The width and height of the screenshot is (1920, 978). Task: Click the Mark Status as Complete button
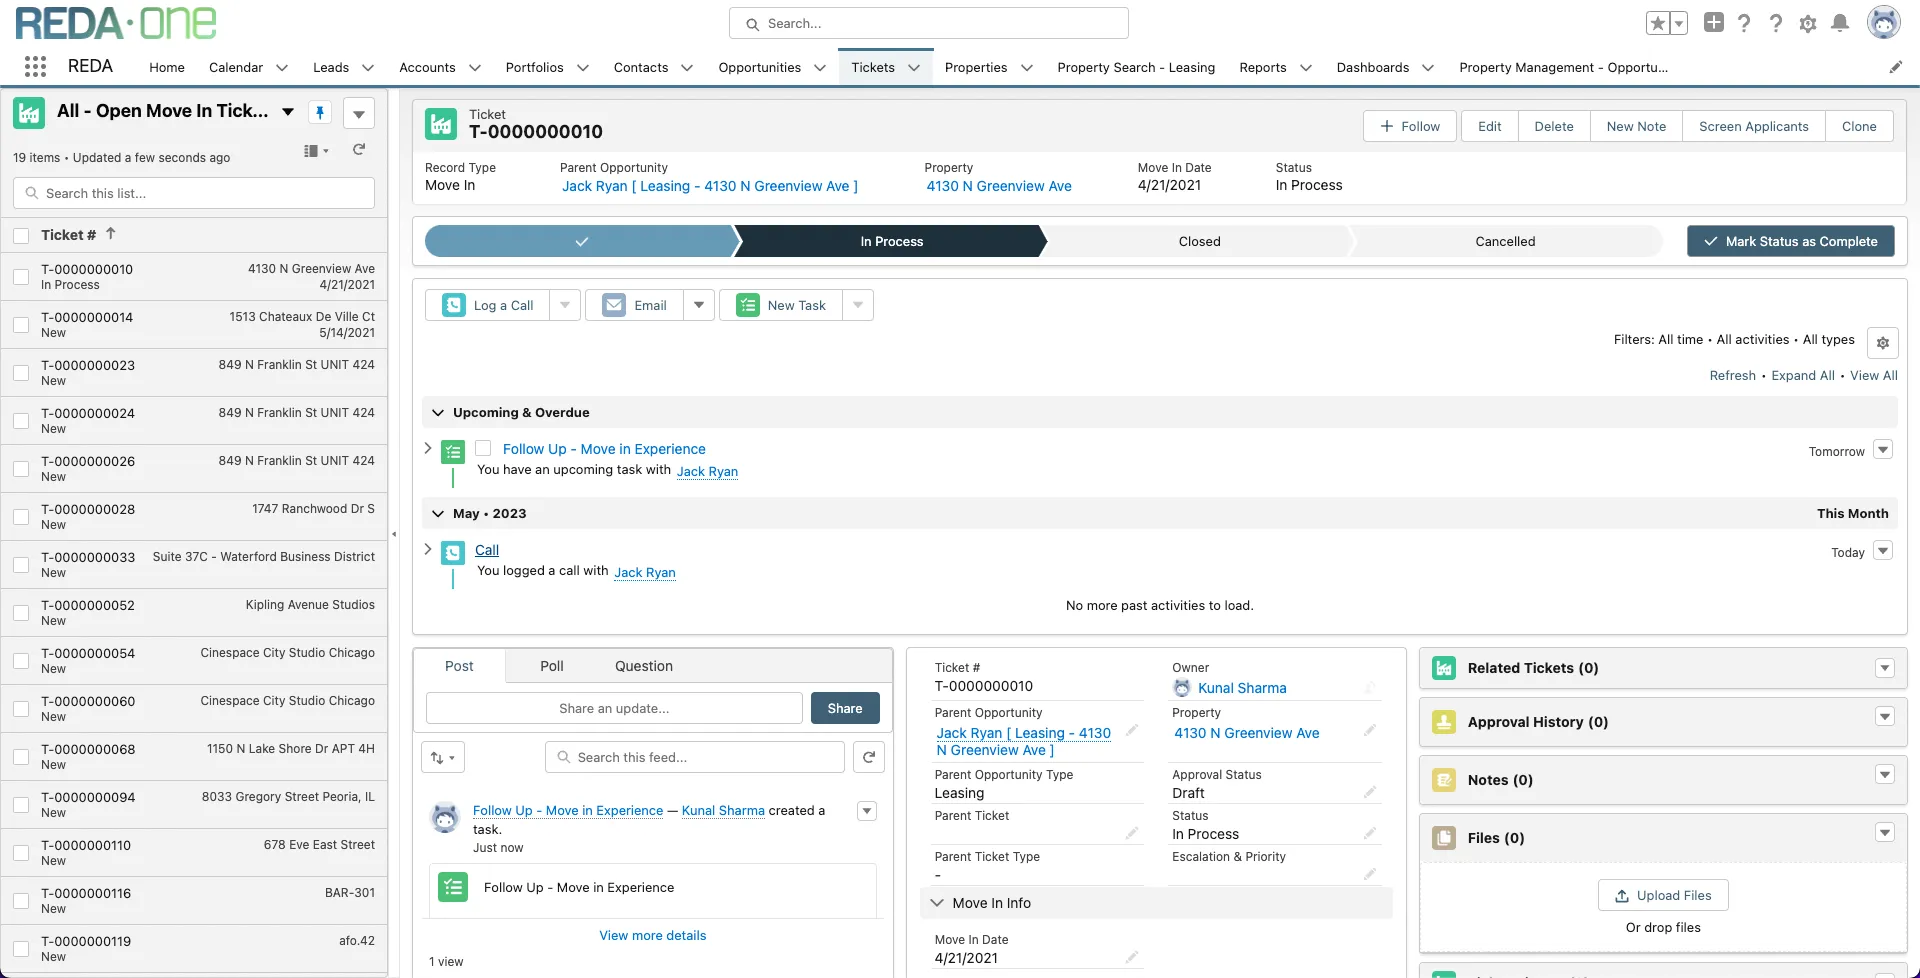(x=1790, y=241)
